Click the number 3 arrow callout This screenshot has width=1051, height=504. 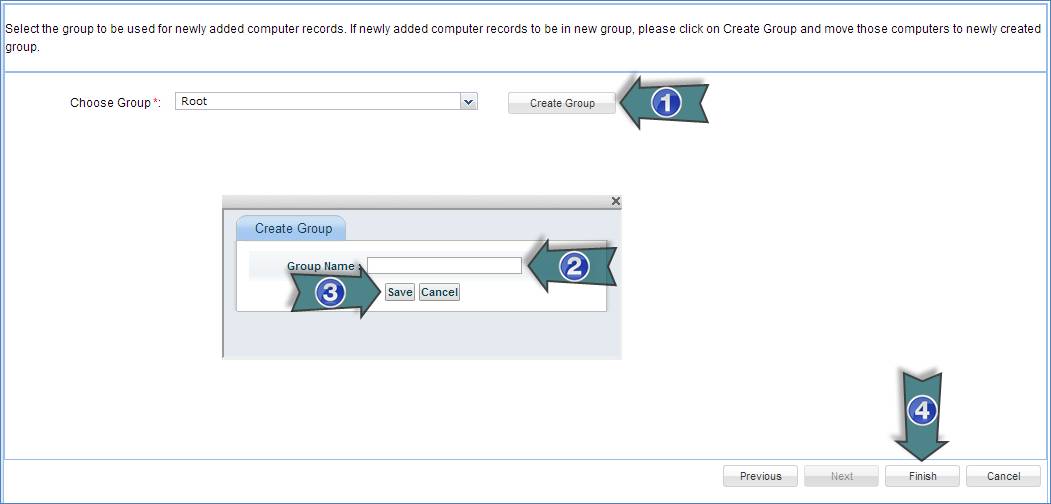[x=331, y=292]
